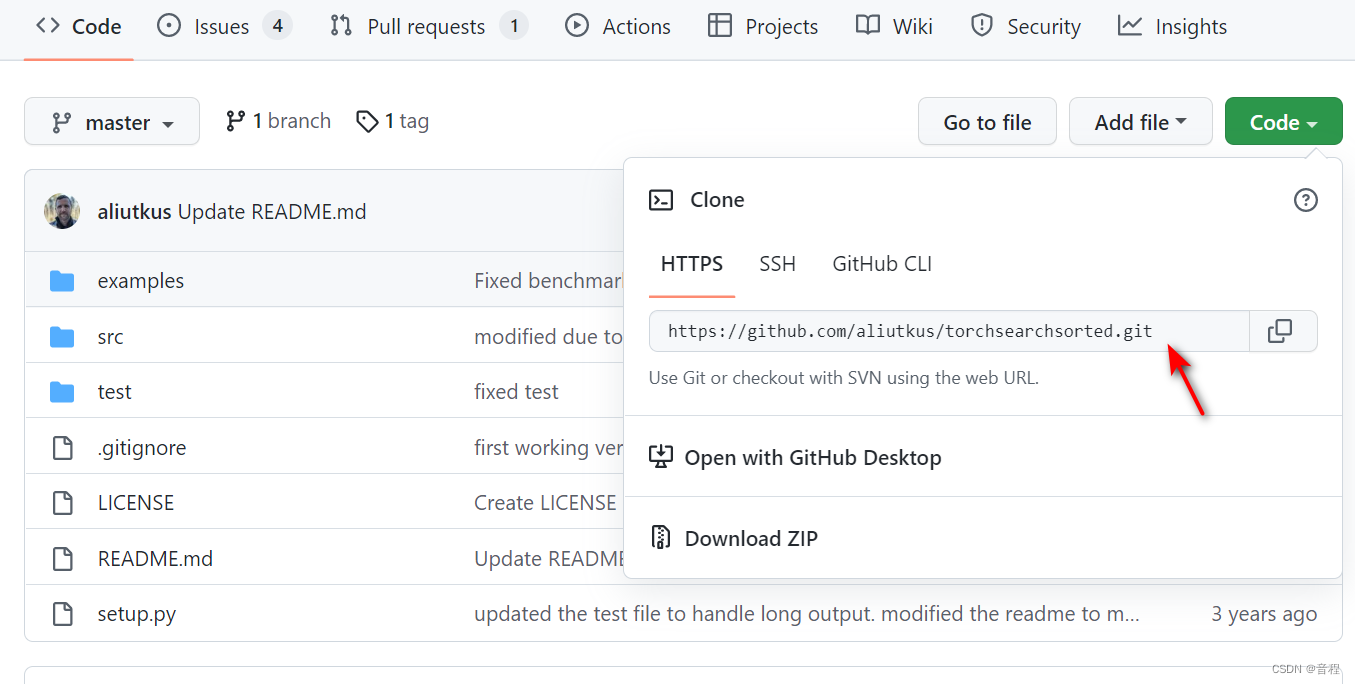The width and height of the screenshot is (1355, 684).
Task: Switch to the SSH clone tab
Action: 777,264
